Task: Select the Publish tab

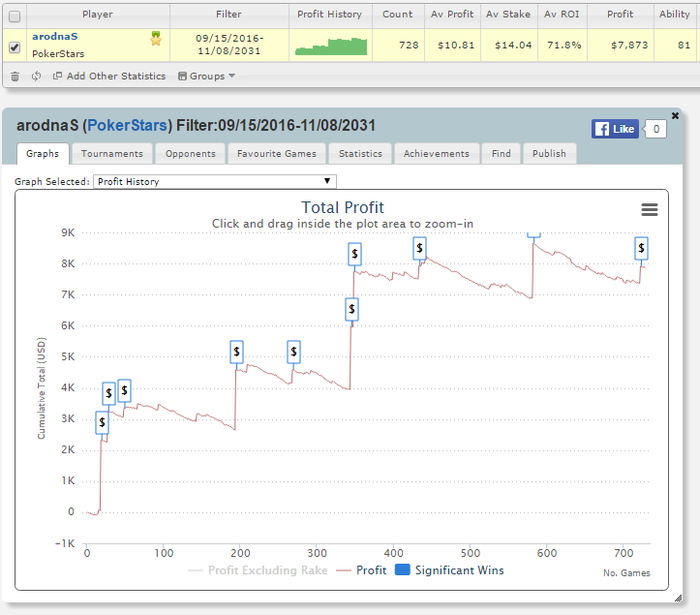Action: [549, 154]
